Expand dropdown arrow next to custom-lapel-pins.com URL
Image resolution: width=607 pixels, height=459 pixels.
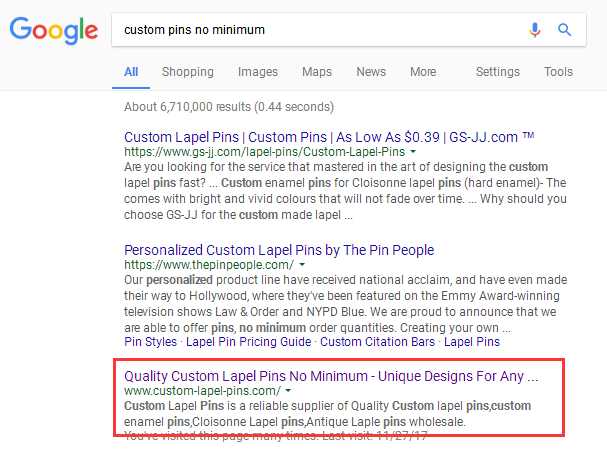click(x=288, y=391)
